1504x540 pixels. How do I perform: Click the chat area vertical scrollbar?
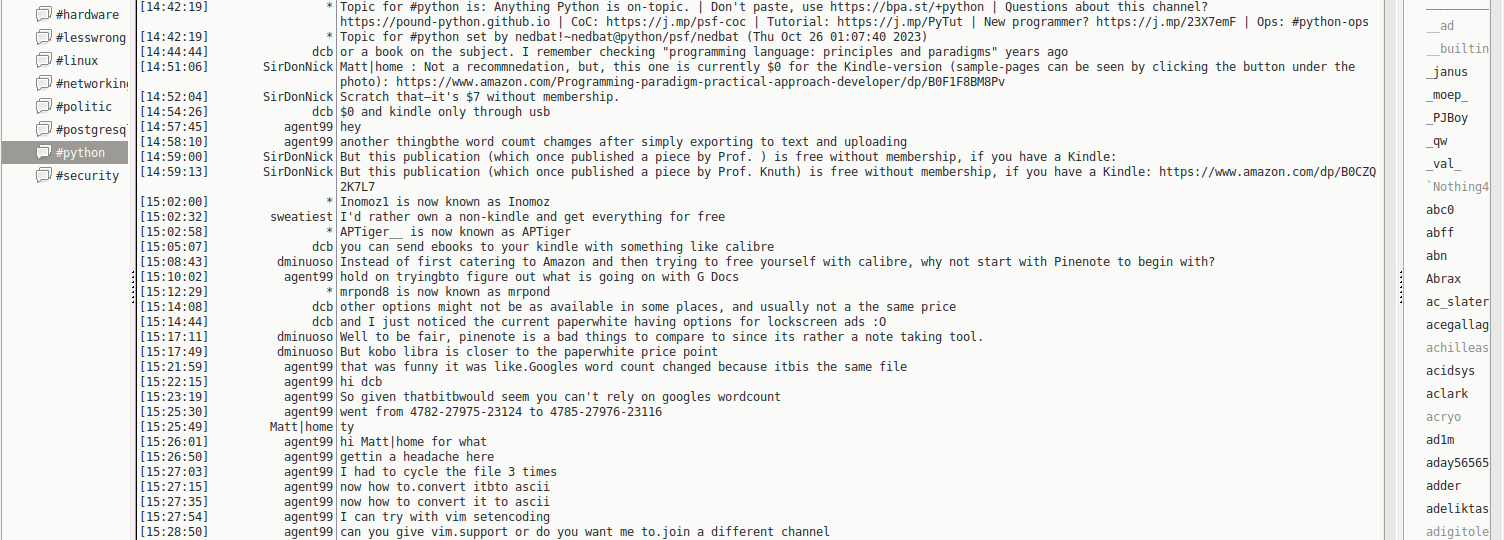(x=1391, y=270)
